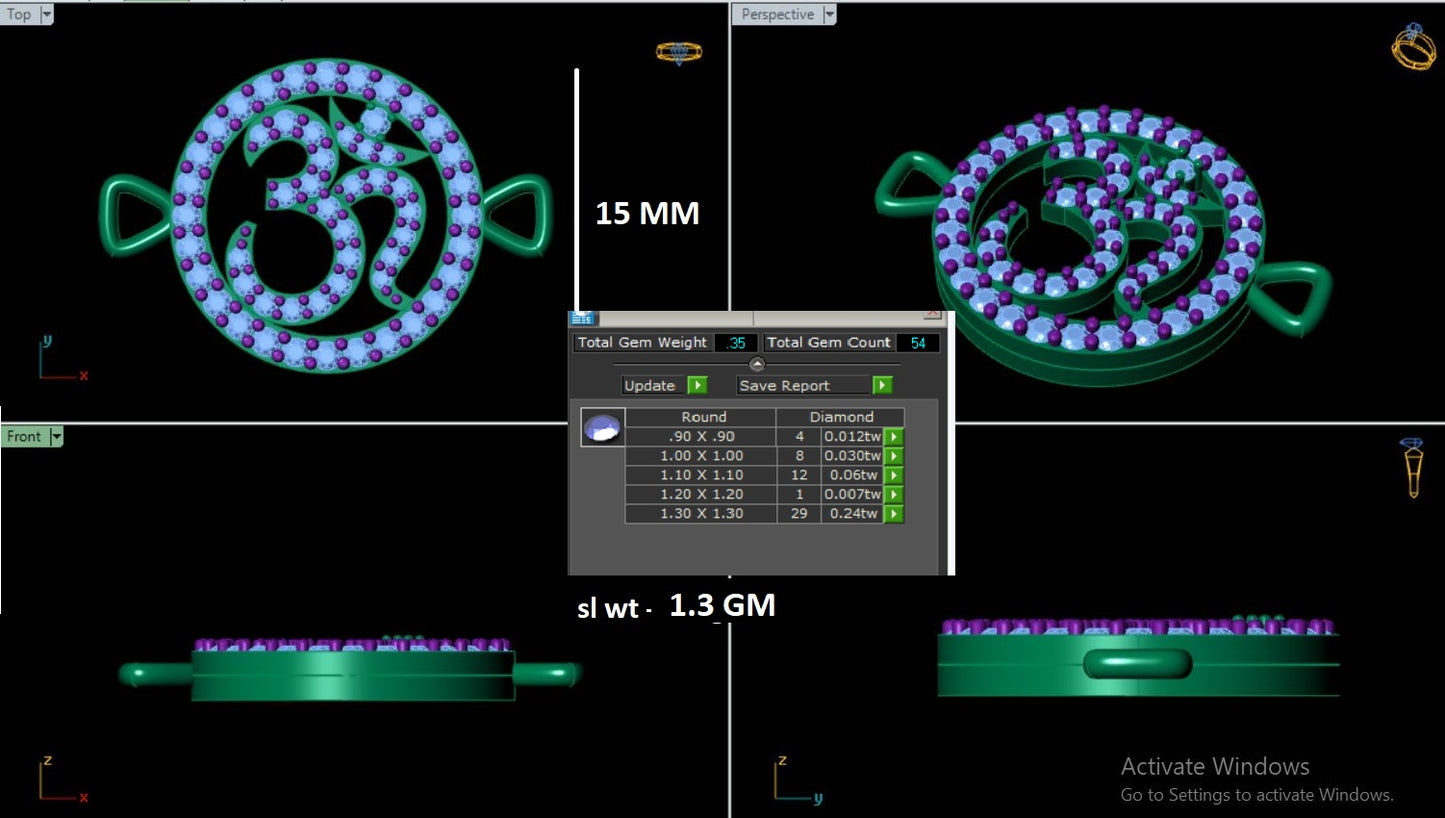
Task: Click the Total Gem Weight label
Action: tap(643, 342)
